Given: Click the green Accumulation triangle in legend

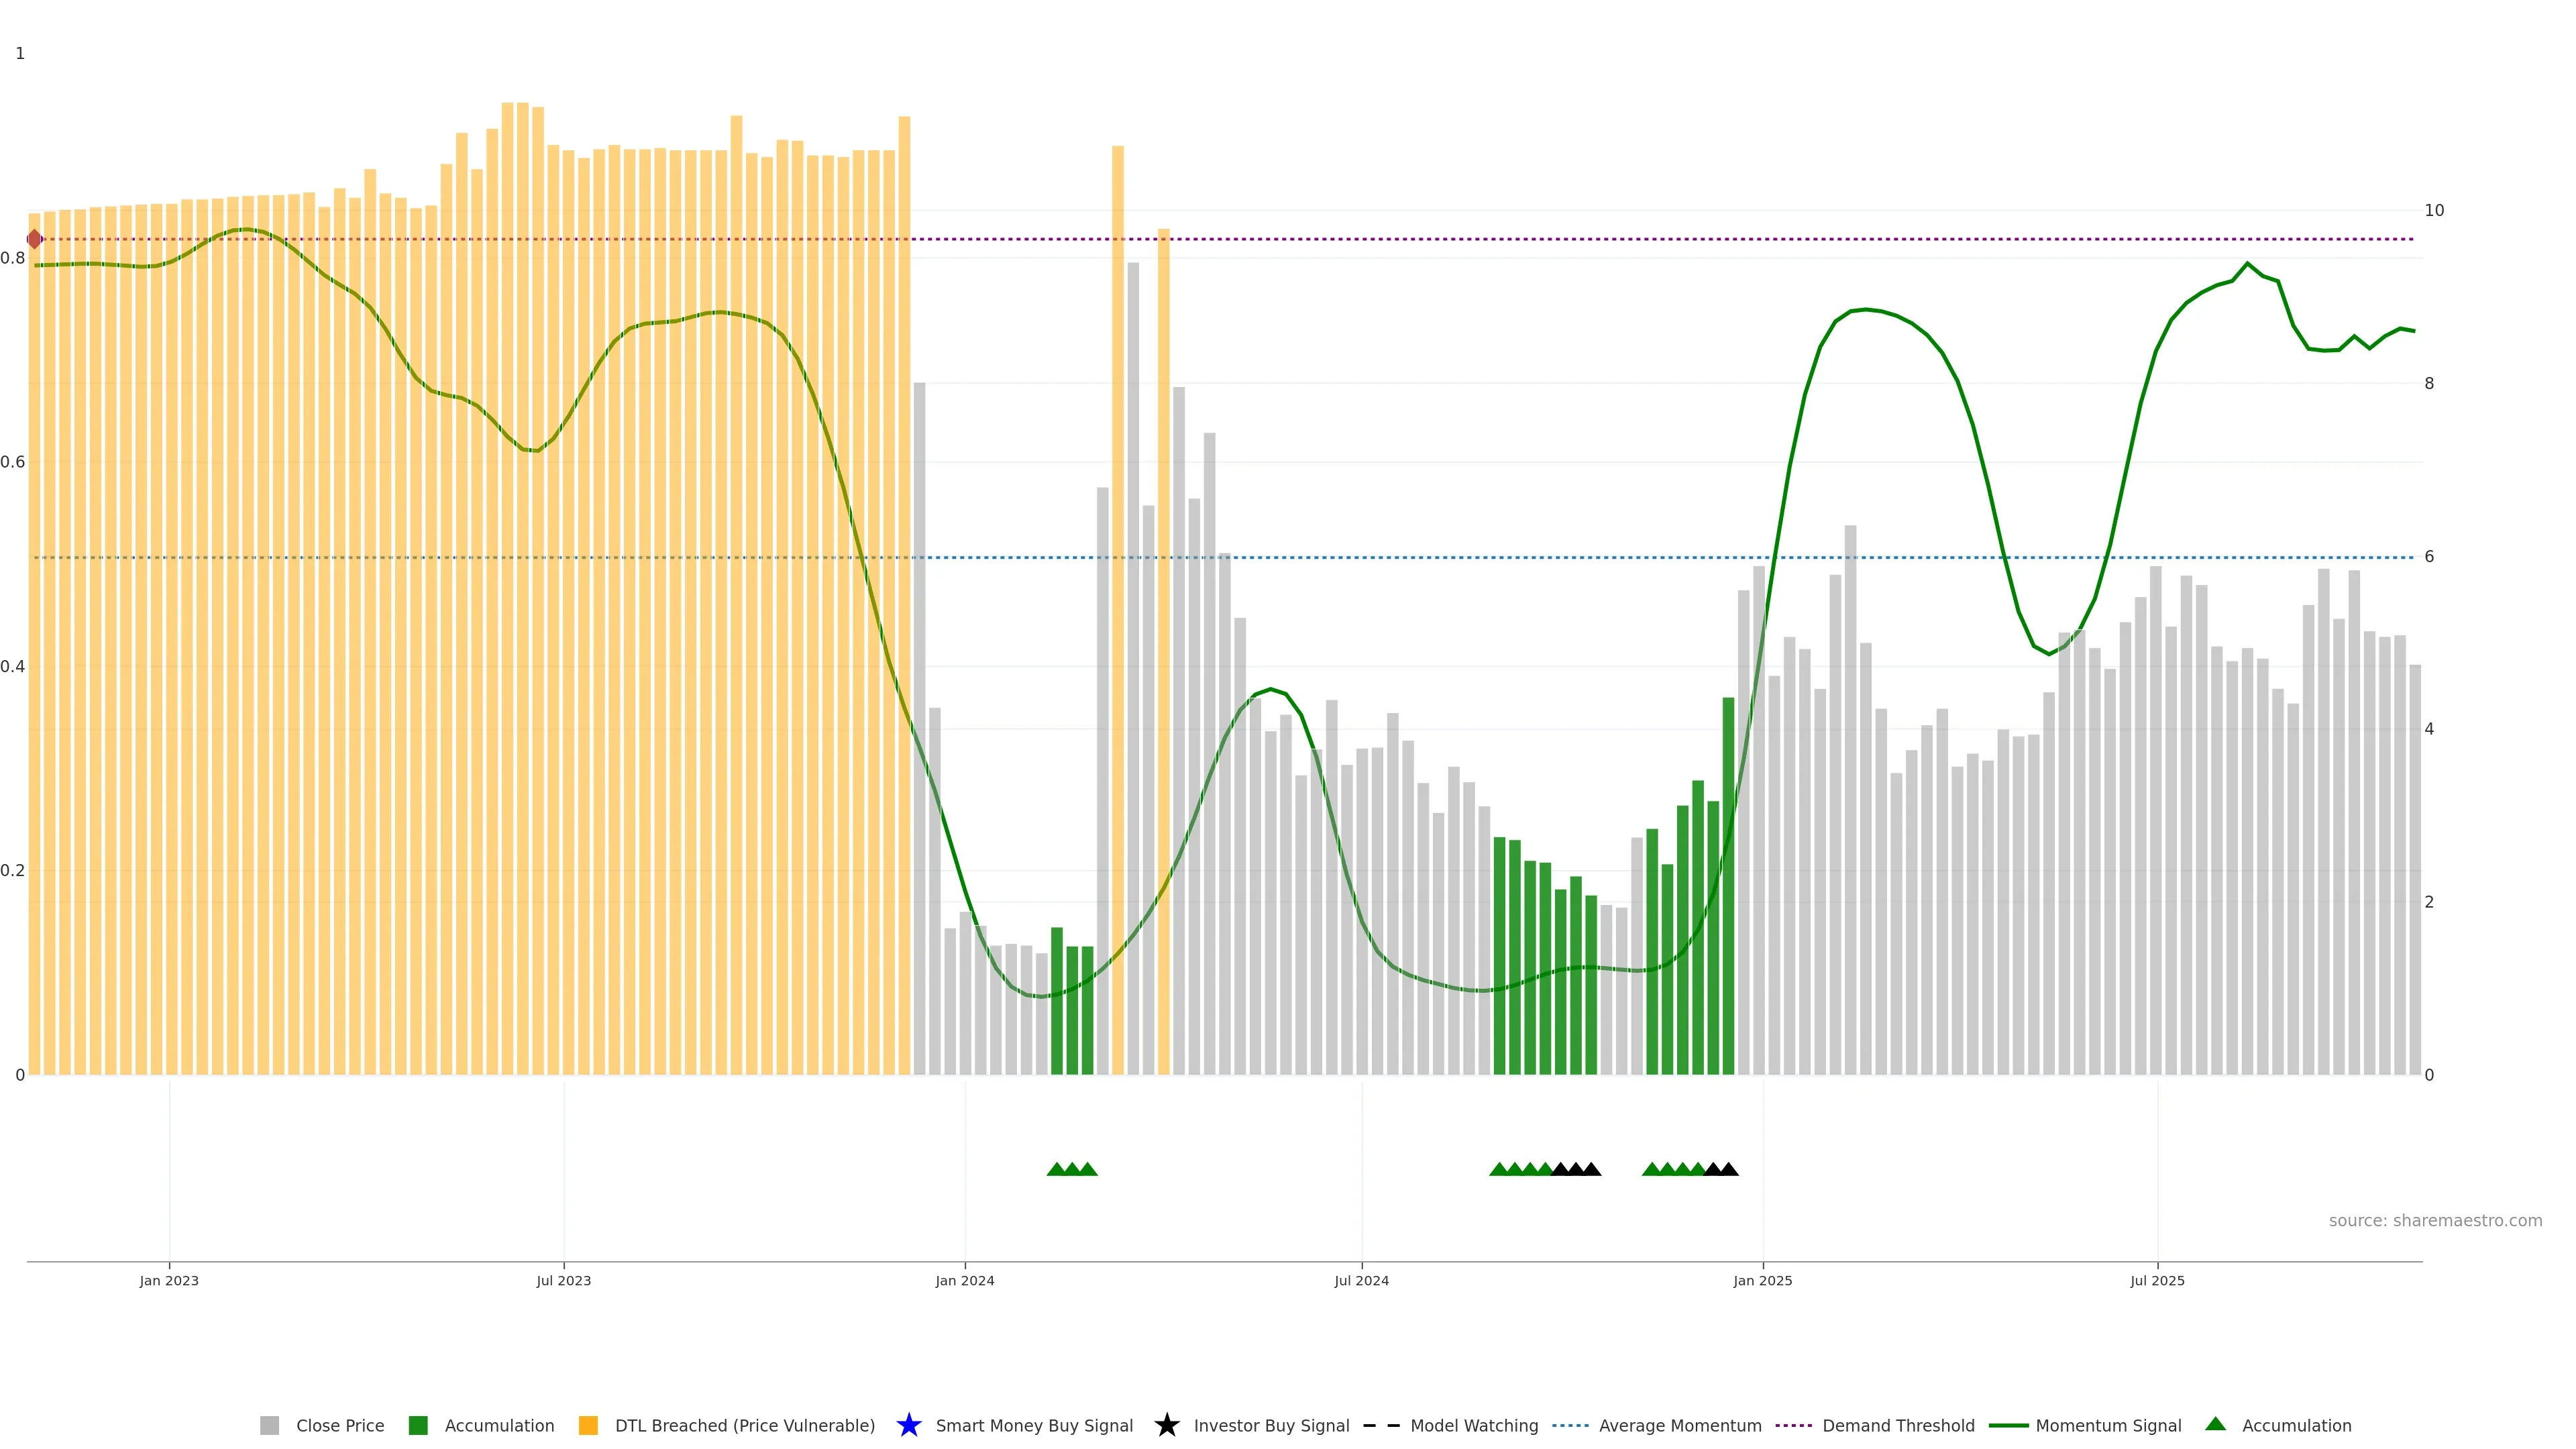Looking at the screenshot, I should (x=2215, y=1424).
